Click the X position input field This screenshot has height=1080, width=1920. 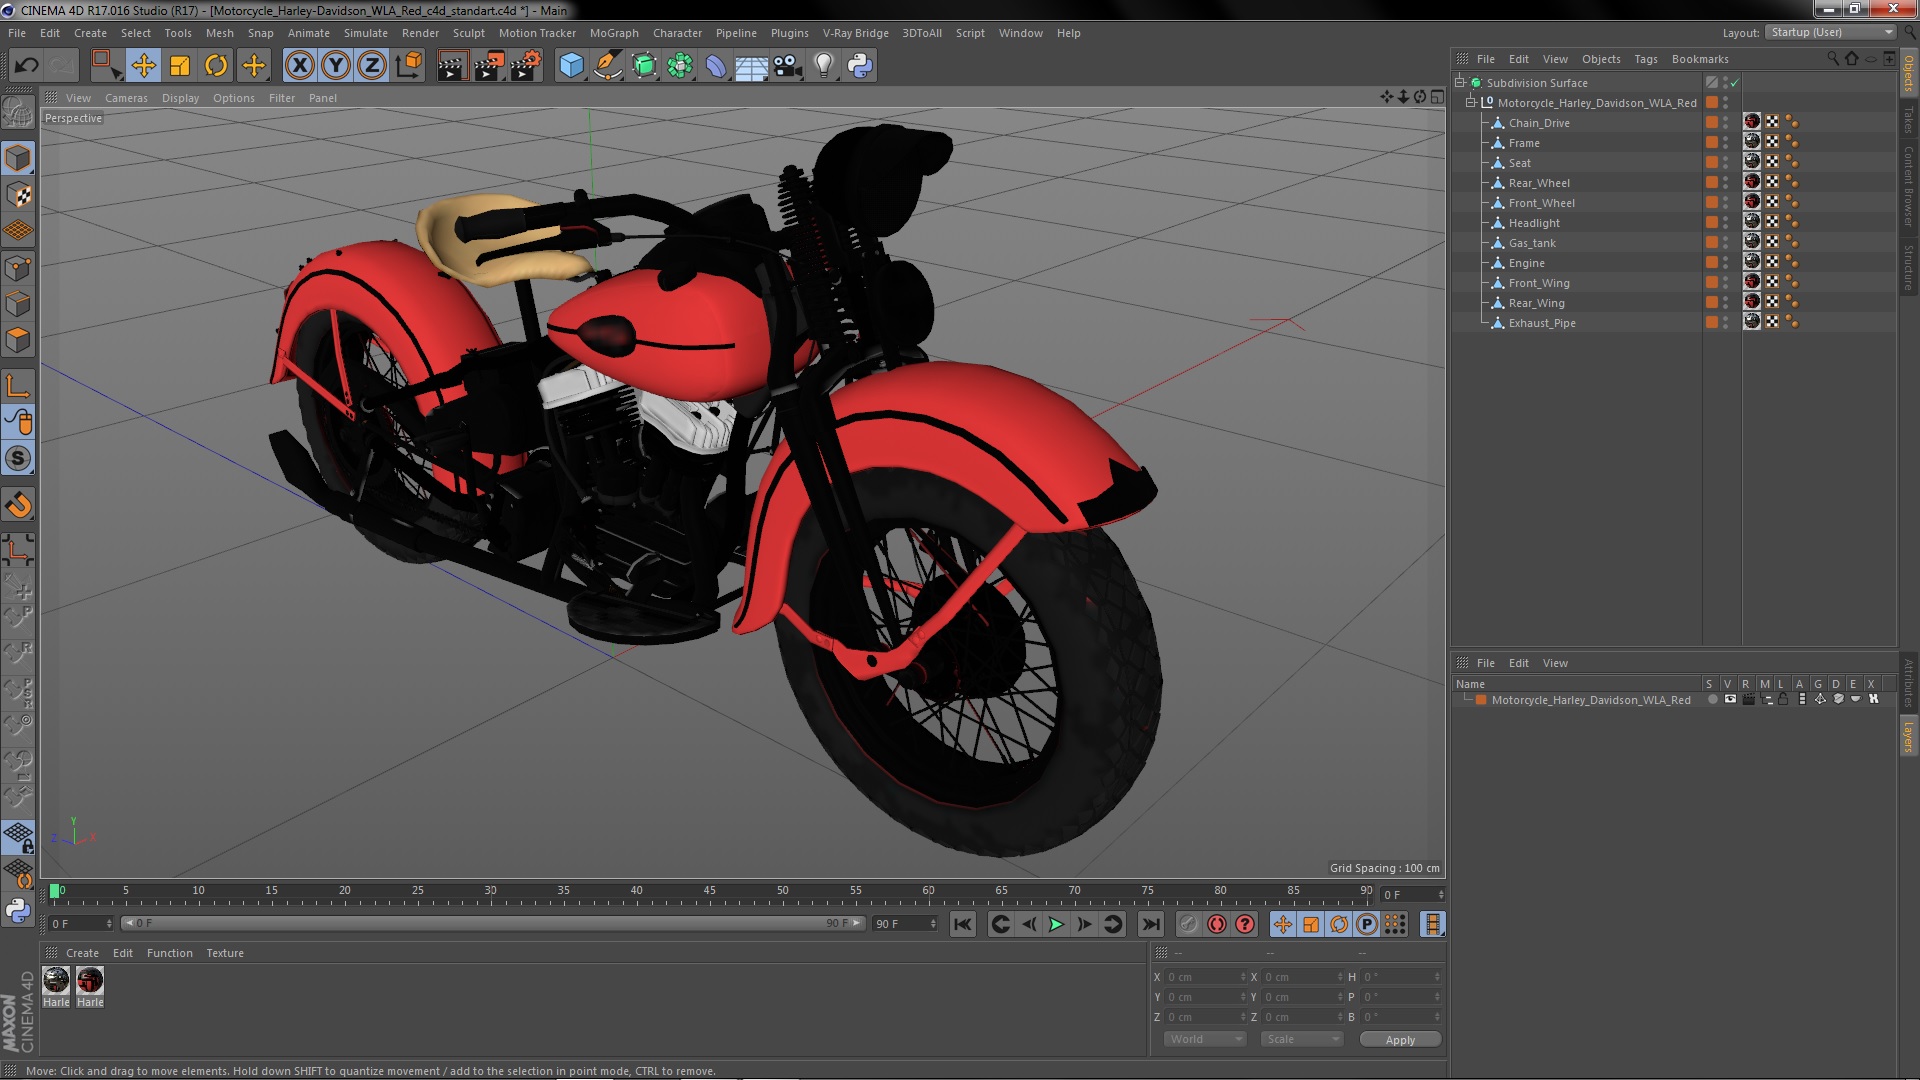click(1205, 977)
